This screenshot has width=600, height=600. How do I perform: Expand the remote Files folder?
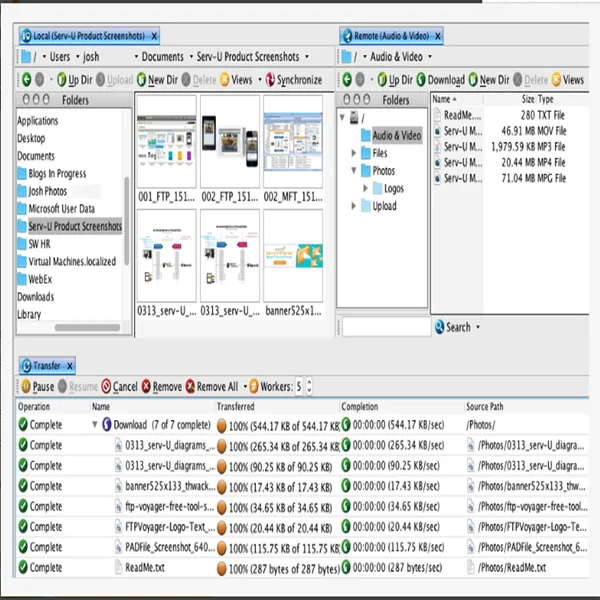354,153
